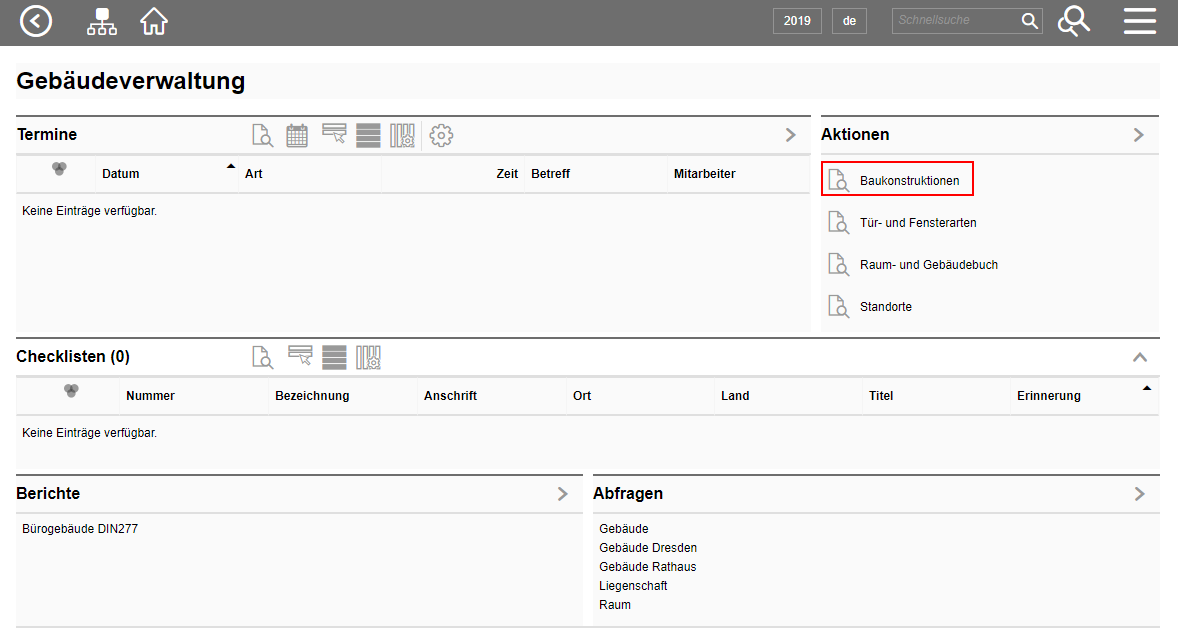Click the back arrow icon in header
The height and width of the screenshot is (633, 1178).
click(36, 21)
